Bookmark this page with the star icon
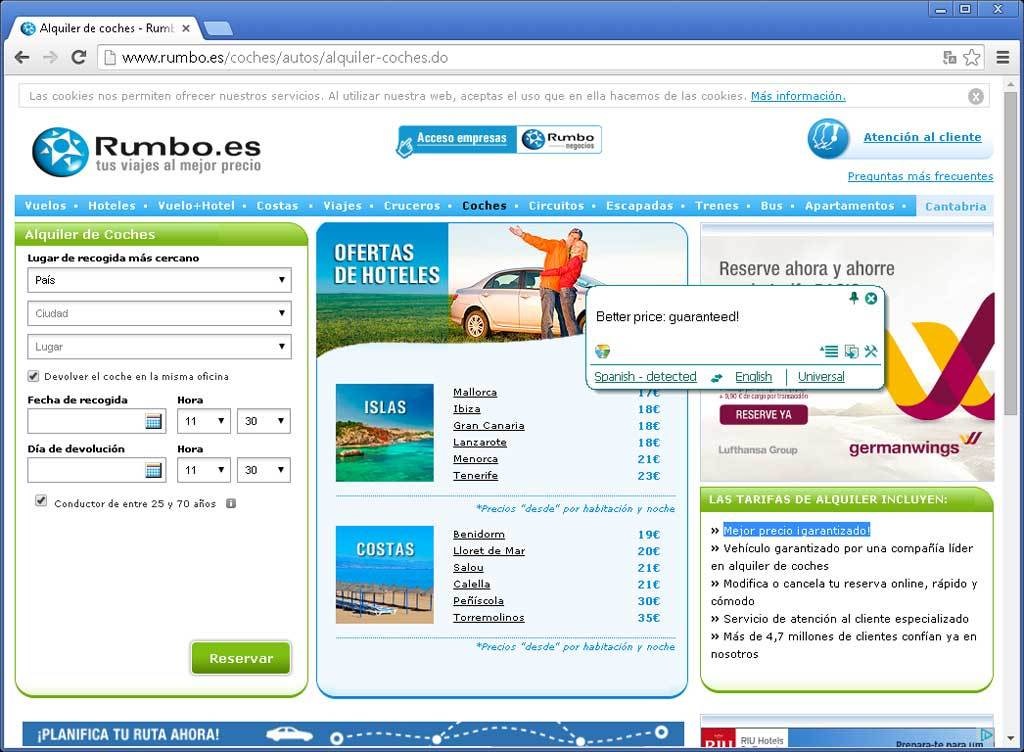This screenshot has height=752, width=1024. coord(971,57)
